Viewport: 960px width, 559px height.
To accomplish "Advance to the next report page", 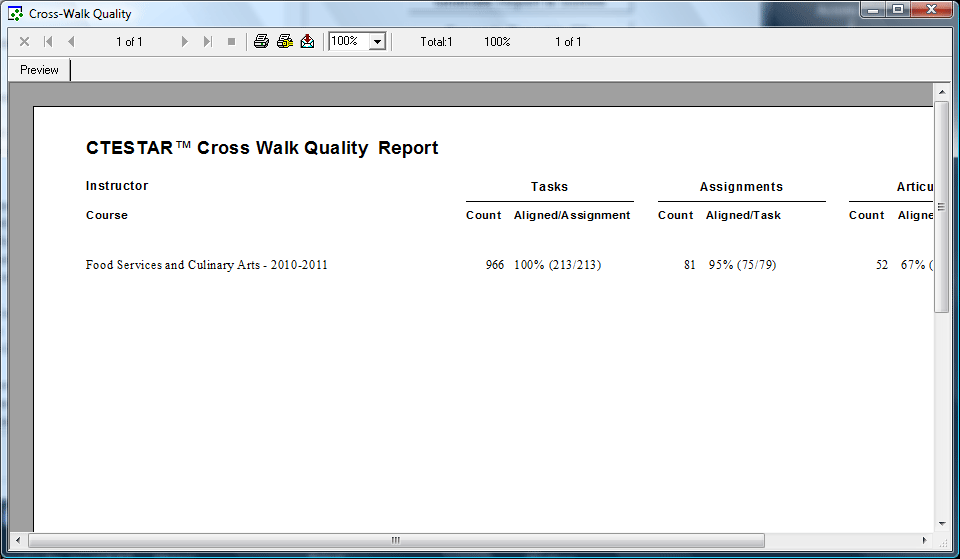I will (x=185, y=42).
